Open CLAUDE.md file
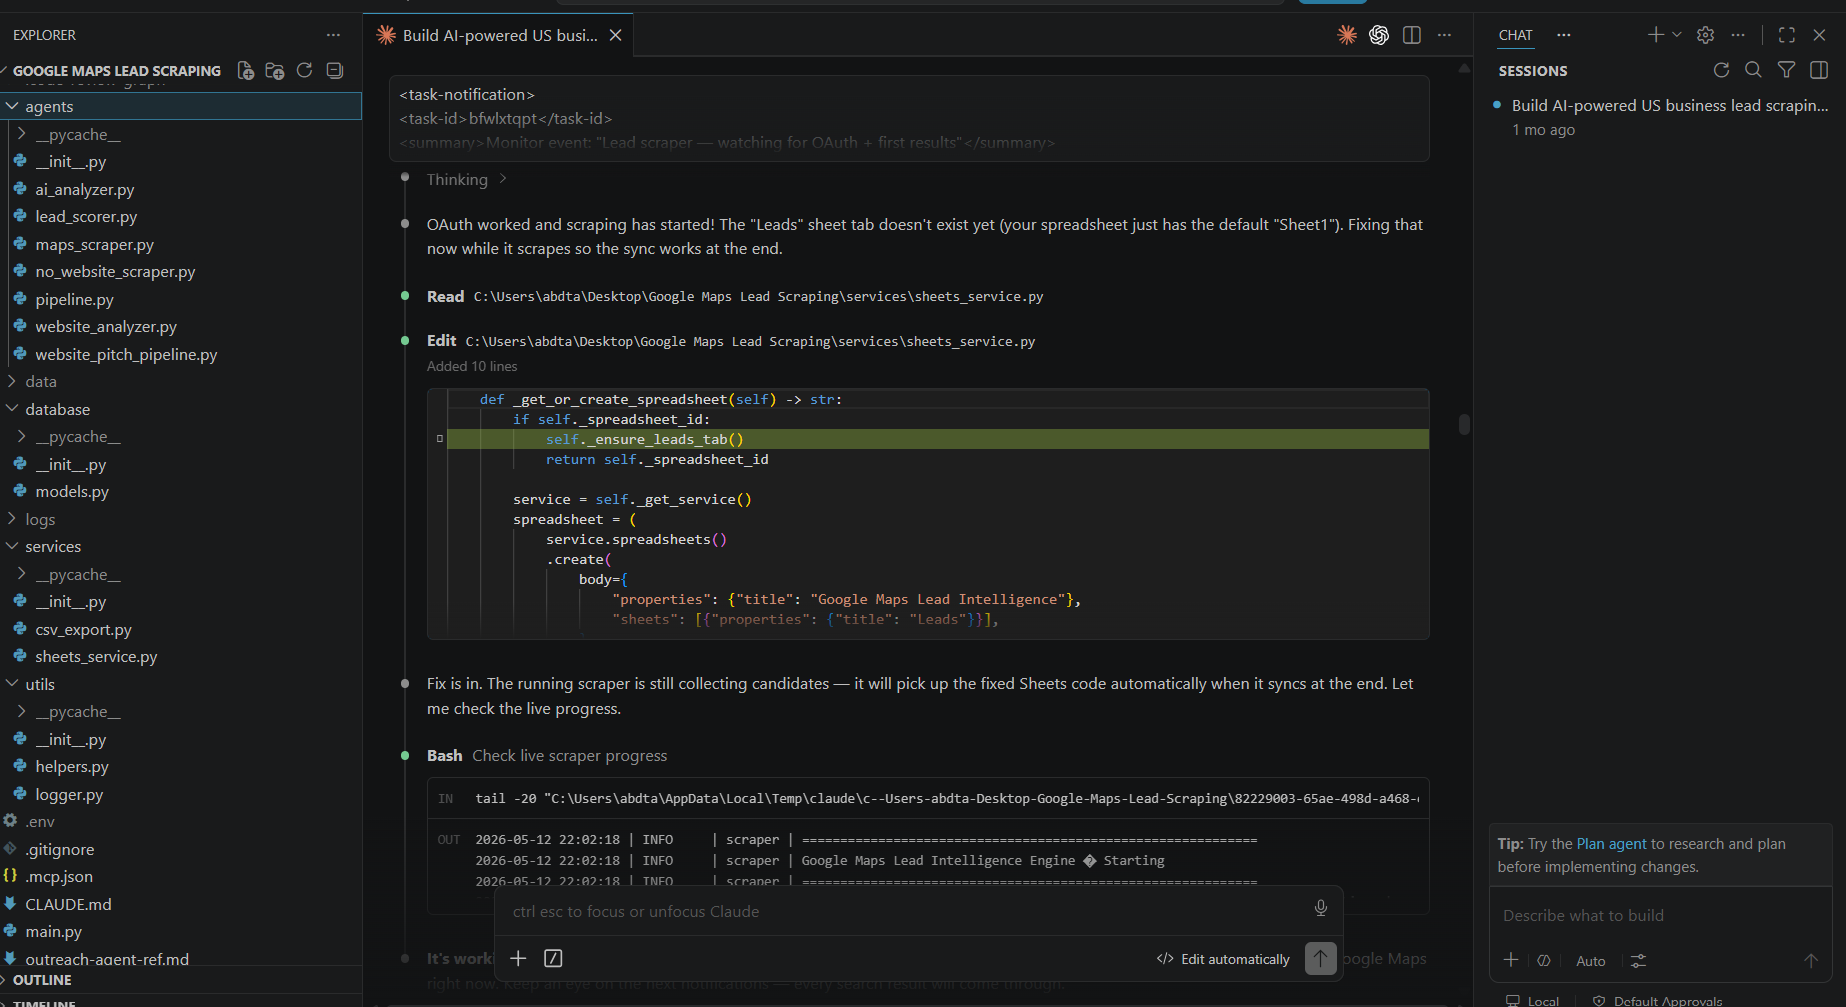Image resolution: width=1846 pixels, height=1007 pixels. [x=181, y=904]
